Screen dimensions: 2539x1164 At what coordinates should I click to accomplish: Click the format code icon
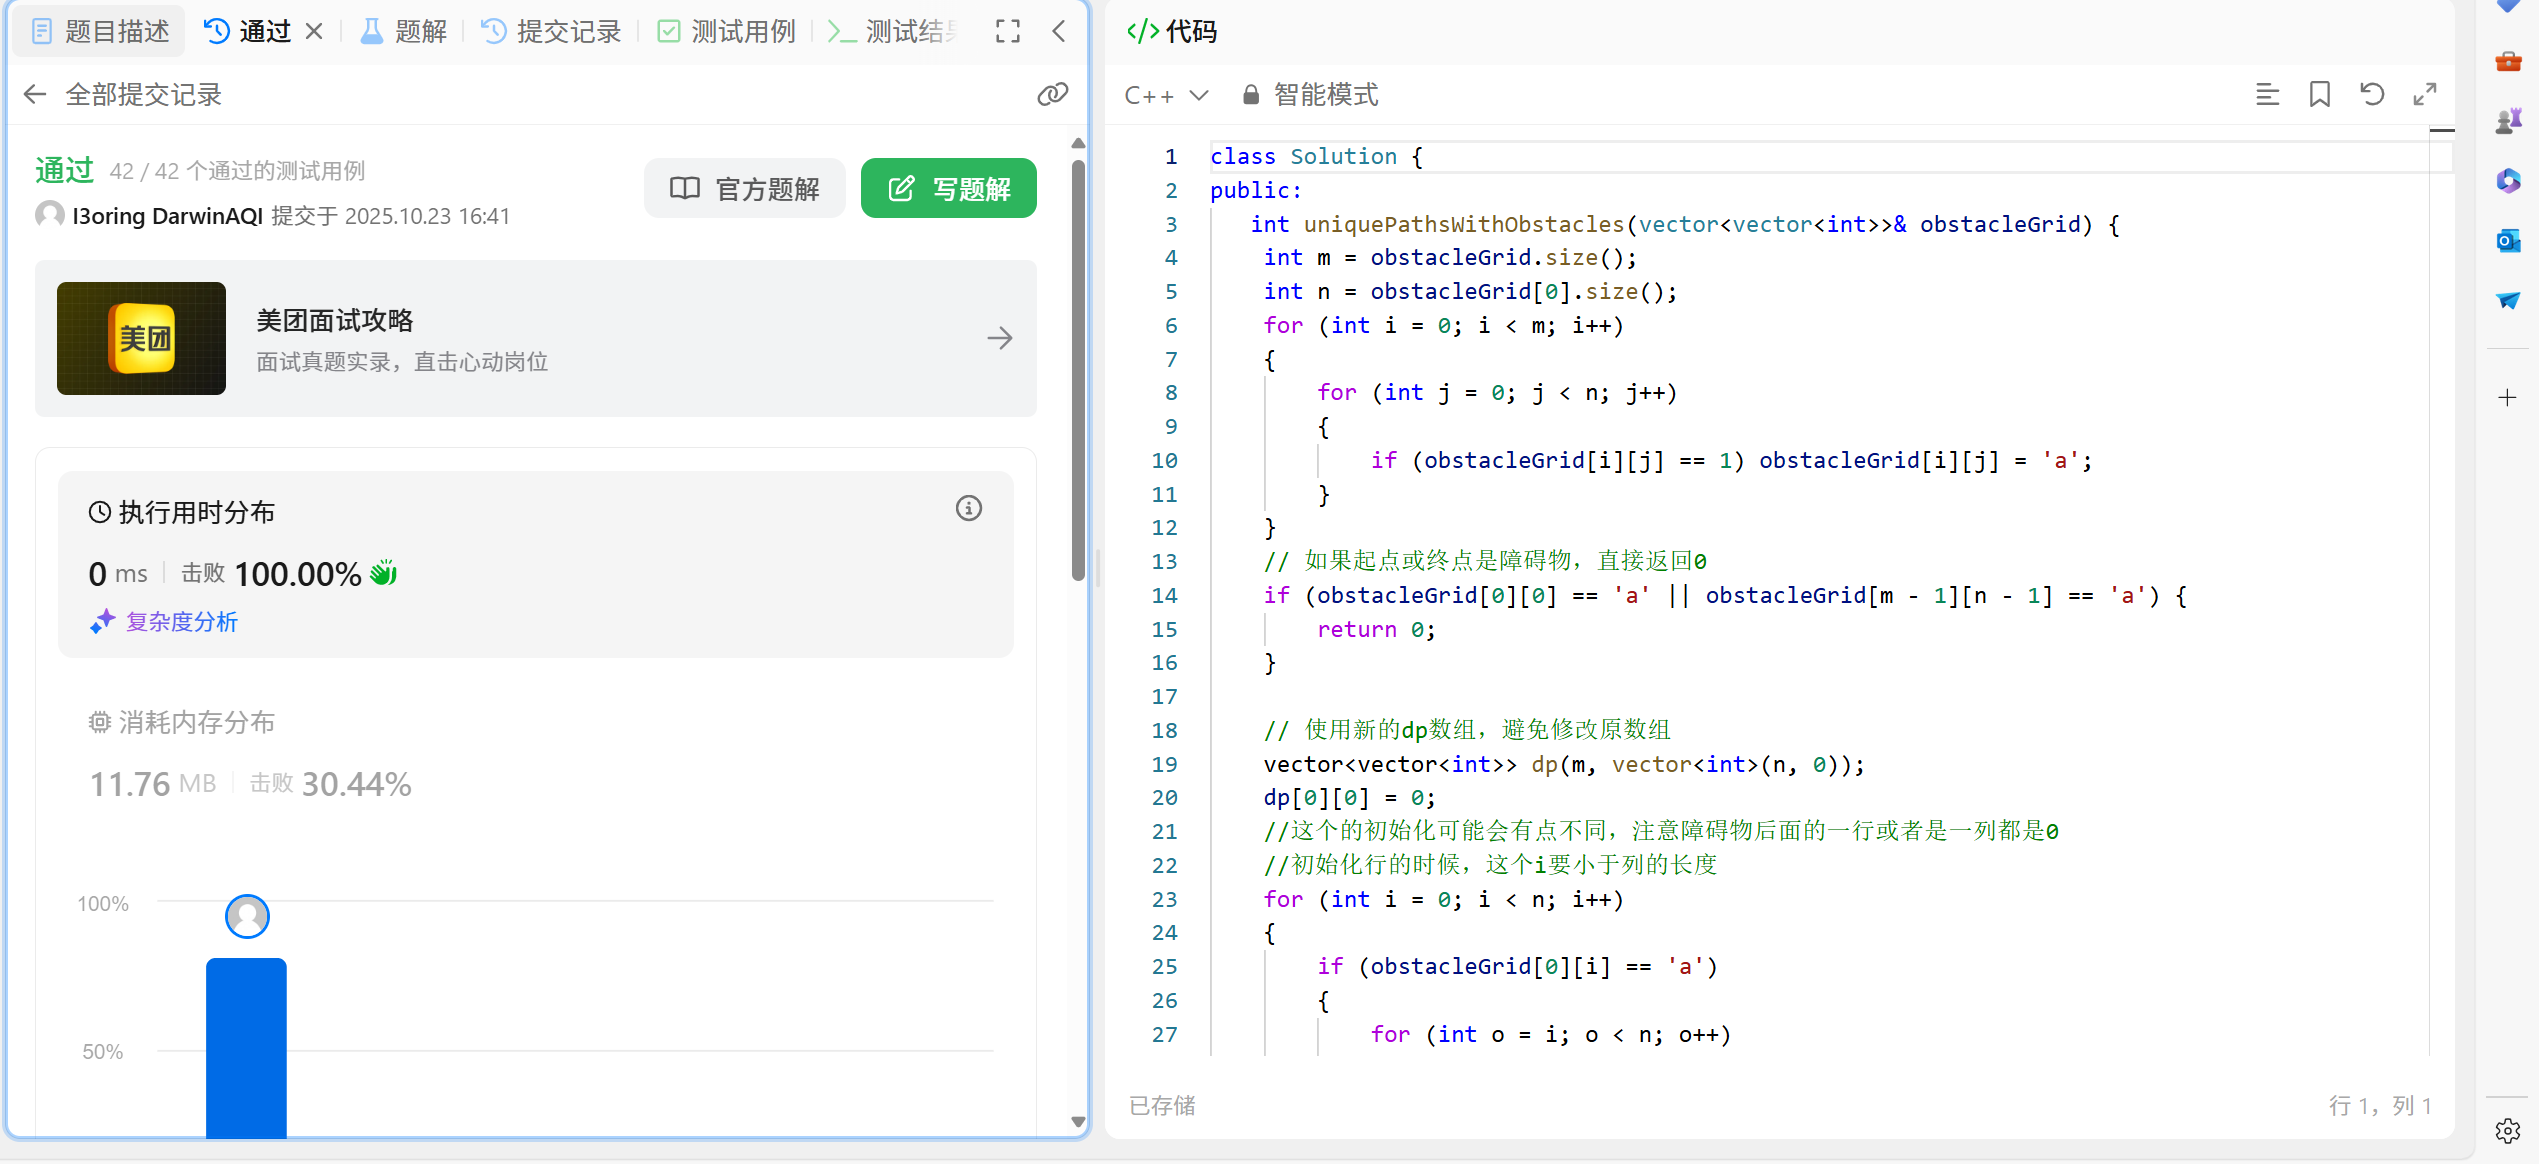[2267, 95]
